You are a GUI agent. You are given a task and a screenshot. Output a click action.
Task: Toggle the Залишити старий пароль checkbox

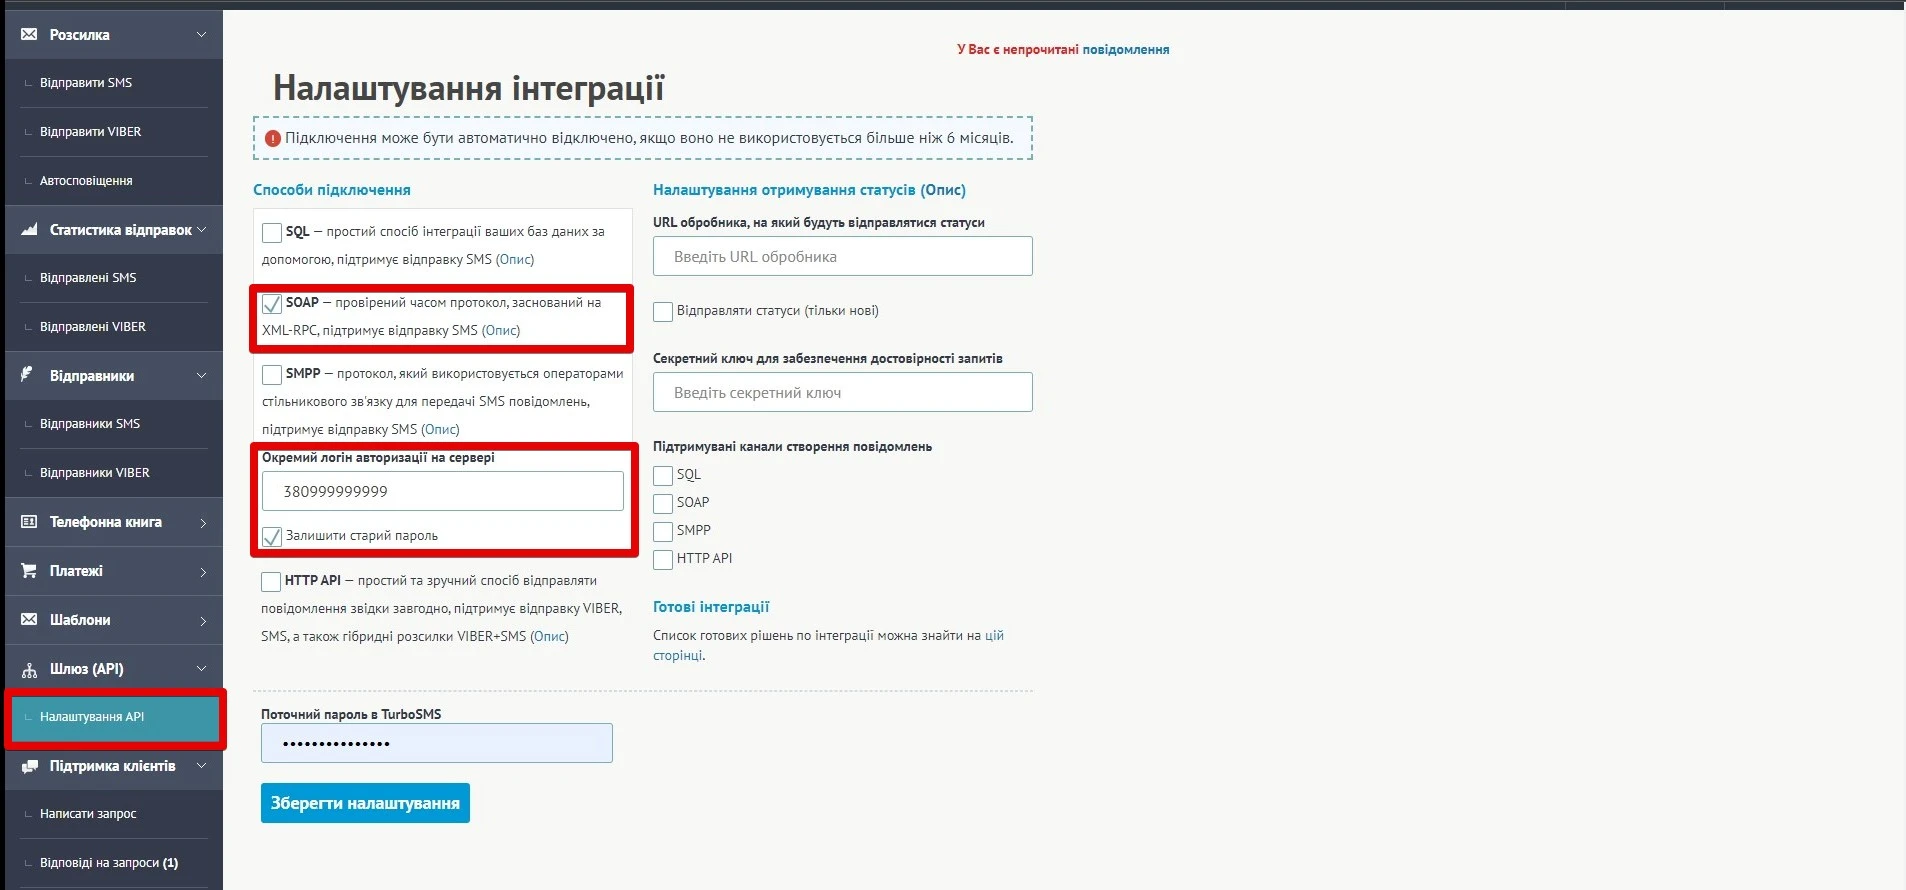pos(272,537)
